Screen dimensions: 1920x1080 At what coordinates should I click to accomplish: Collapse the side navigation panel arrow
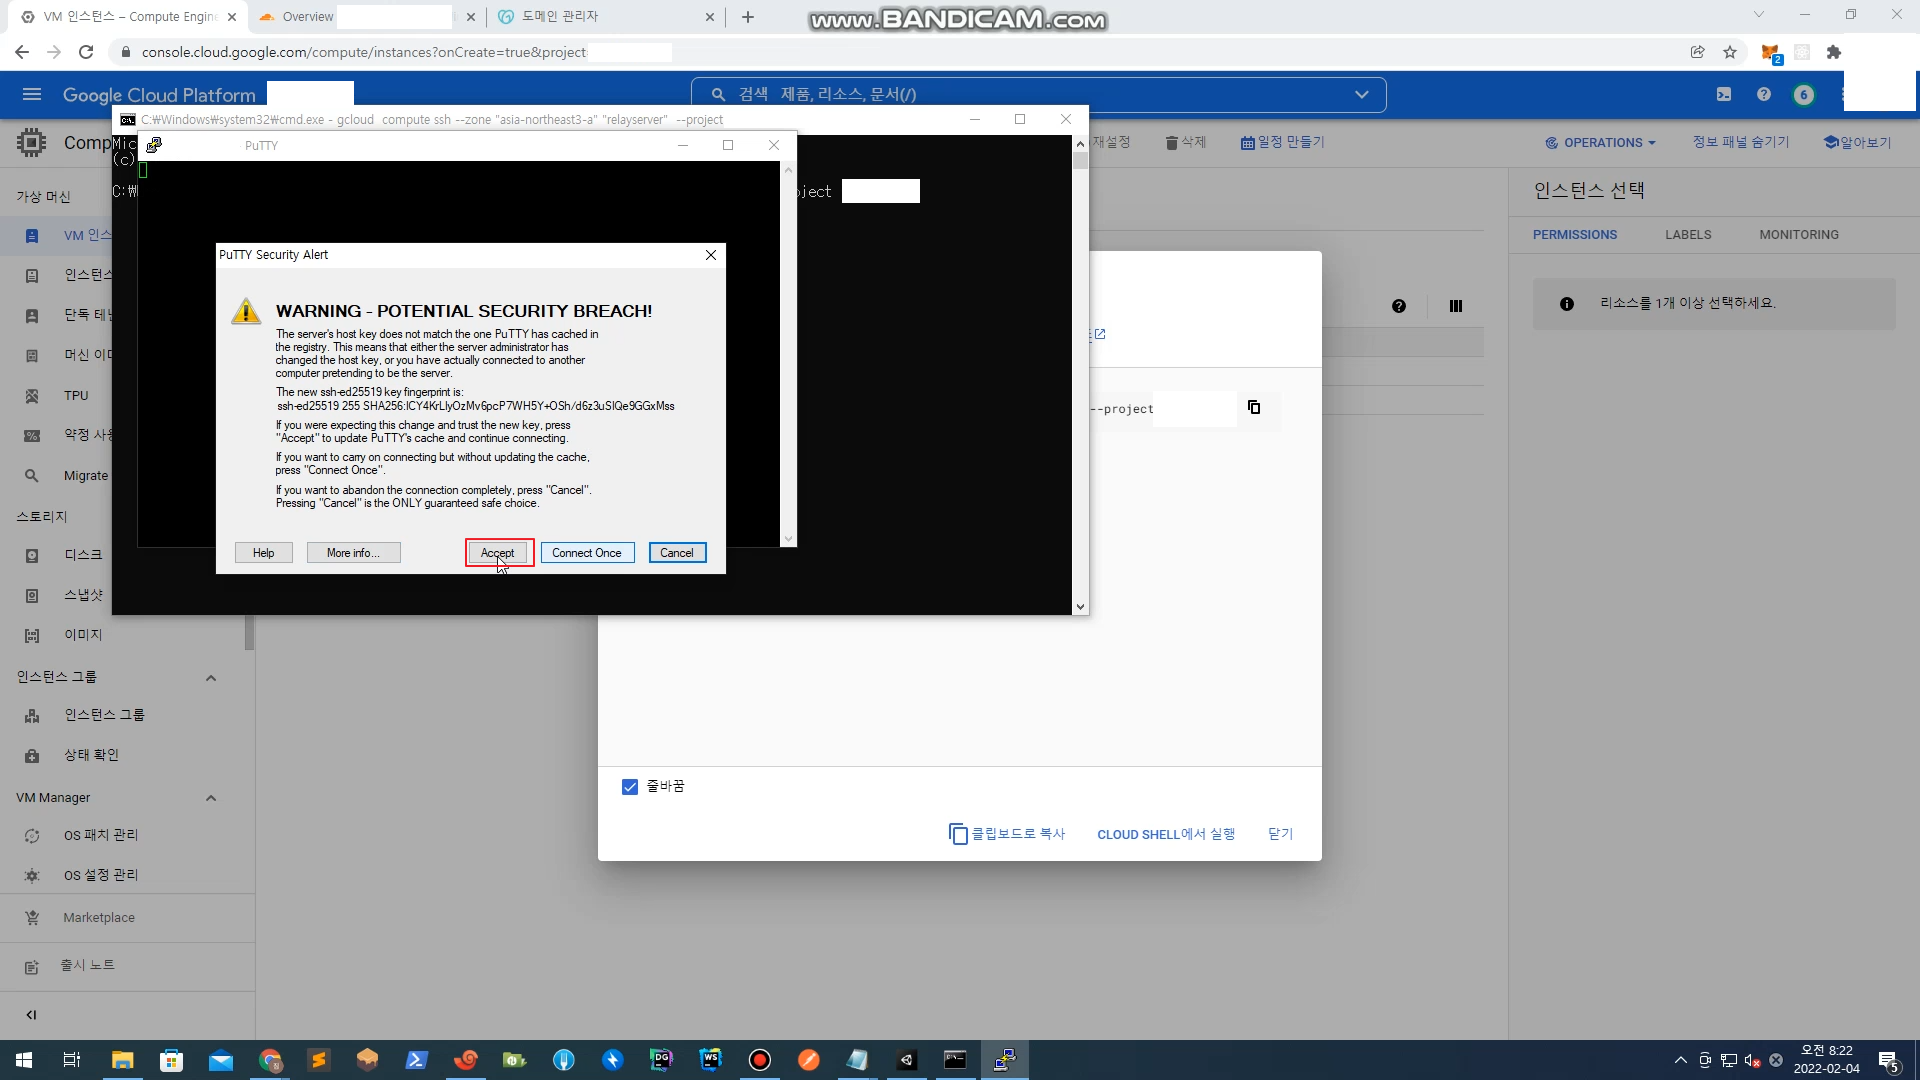pos(31,1015)
